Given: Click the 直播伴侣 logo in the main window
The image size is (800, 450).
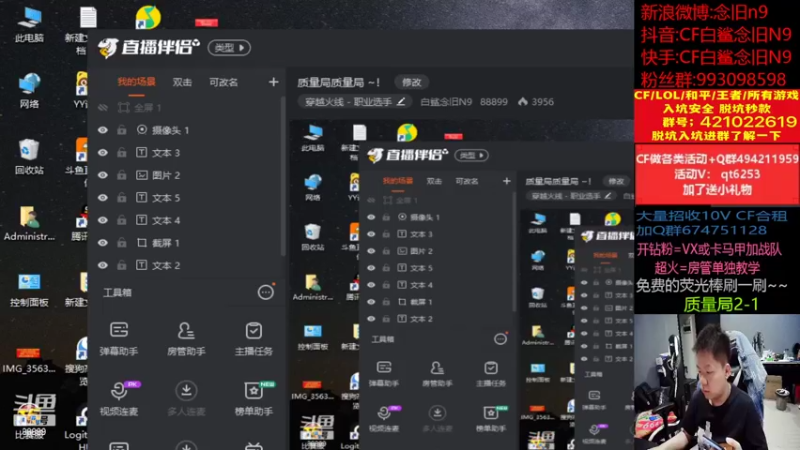Looking at the screenshot, I should pyautogui.click(x=148, y=47).
